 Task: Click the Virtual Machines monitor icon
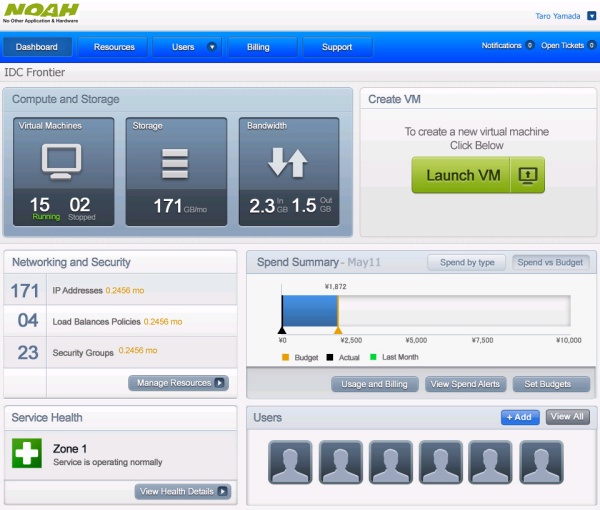(59, 162)
